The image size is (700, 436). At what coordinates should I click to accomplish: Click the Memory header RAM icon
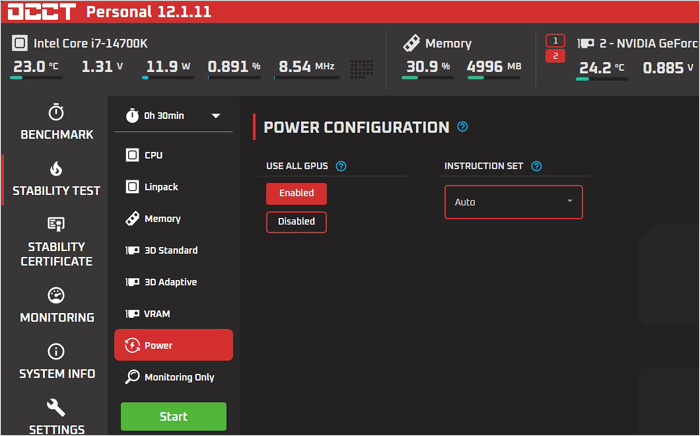click(411, 43)
